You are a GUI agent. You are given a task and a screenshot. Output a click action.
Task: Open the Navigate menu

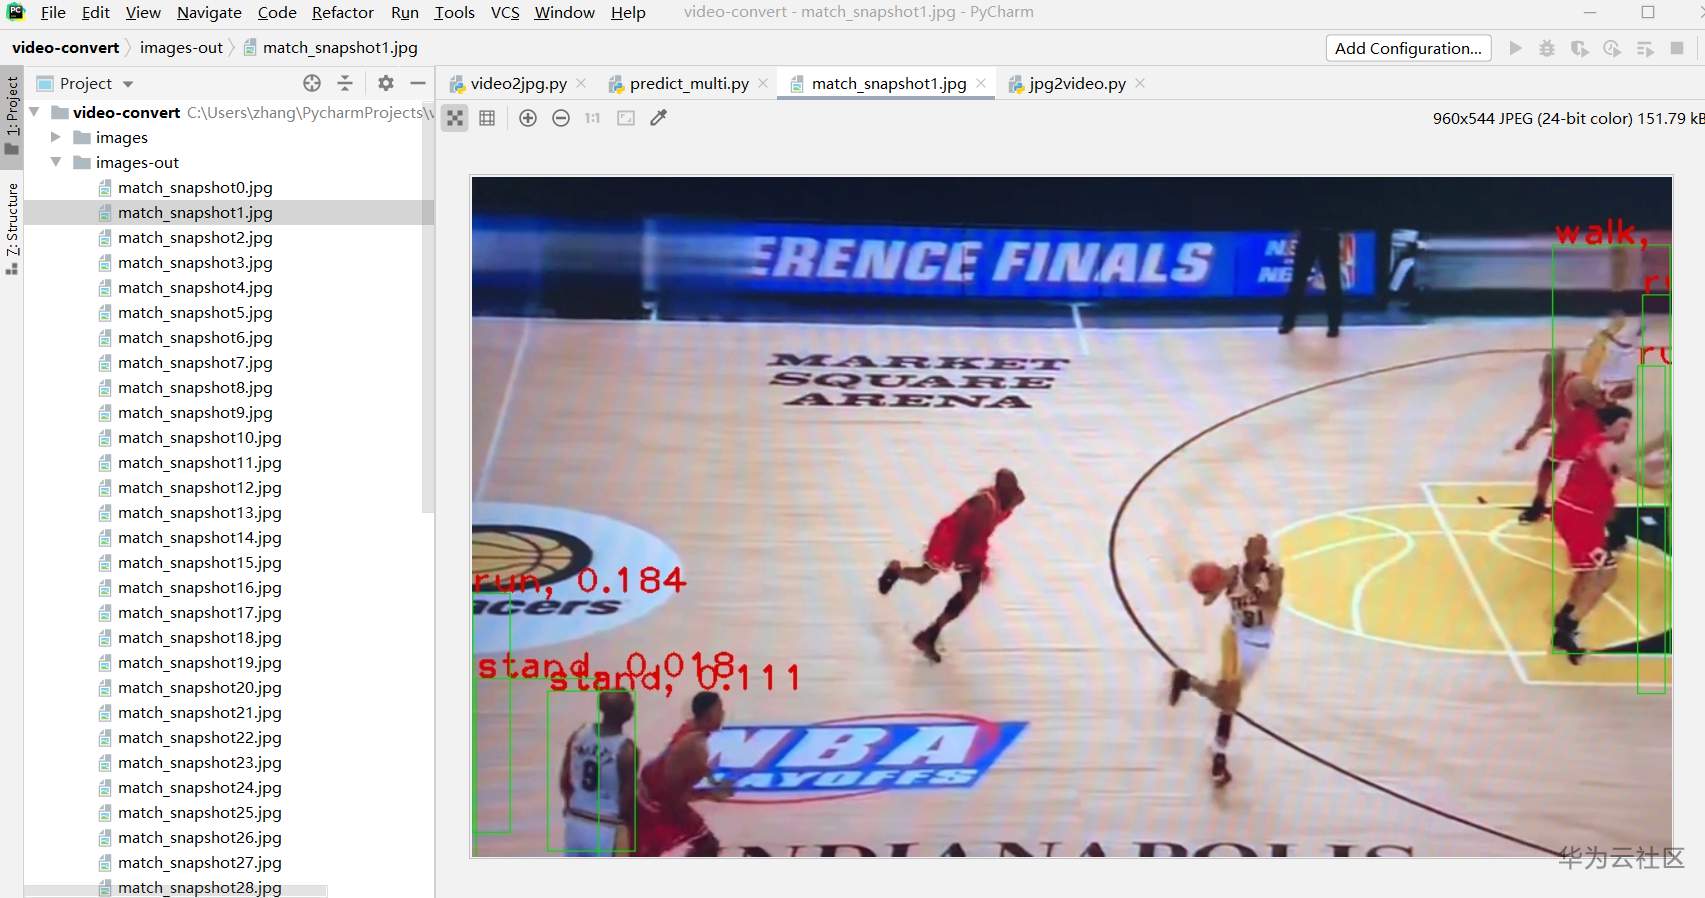pos(209,13)
